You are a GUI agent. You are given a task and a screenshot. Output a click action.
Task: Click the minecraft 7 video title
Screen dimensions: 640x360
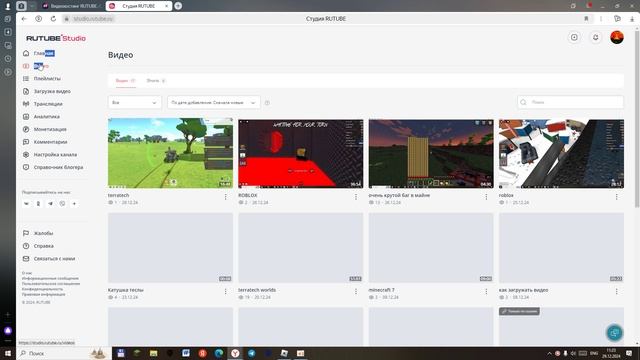click(382, 290)
